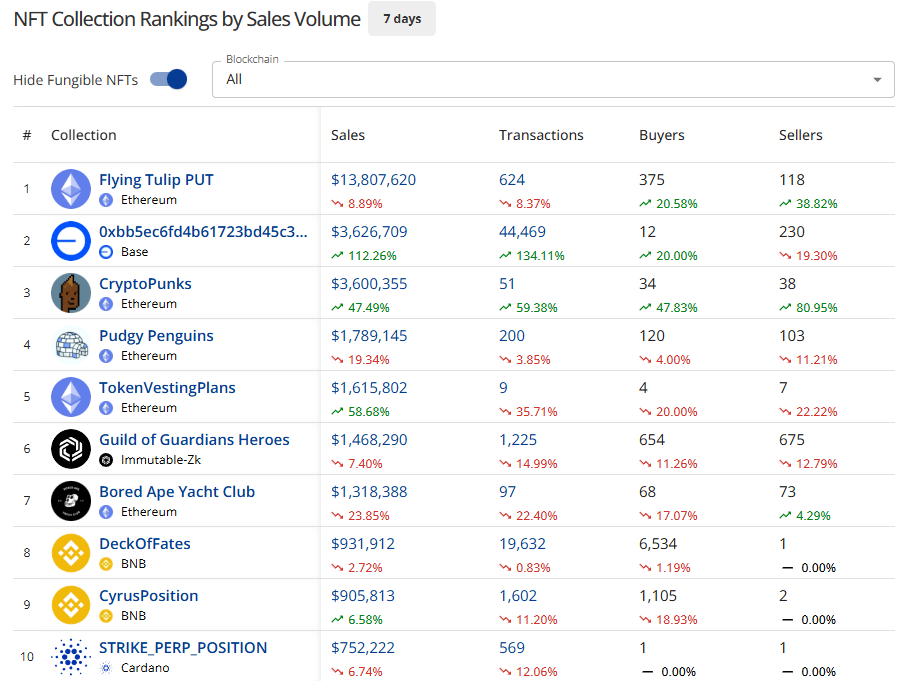This screenshot has height=681, width=901.
Task: Click the Sellers column header
Action: pyautogui.click(x=800, y=135)
